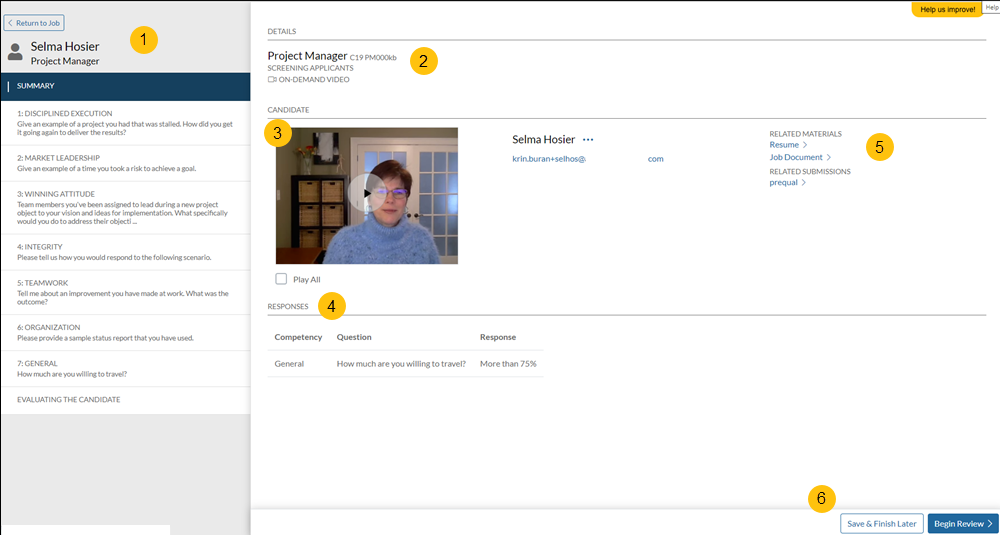1000x535 pixels.
Task: Select question 4: Integrity
Action: (x=124, y=251)
